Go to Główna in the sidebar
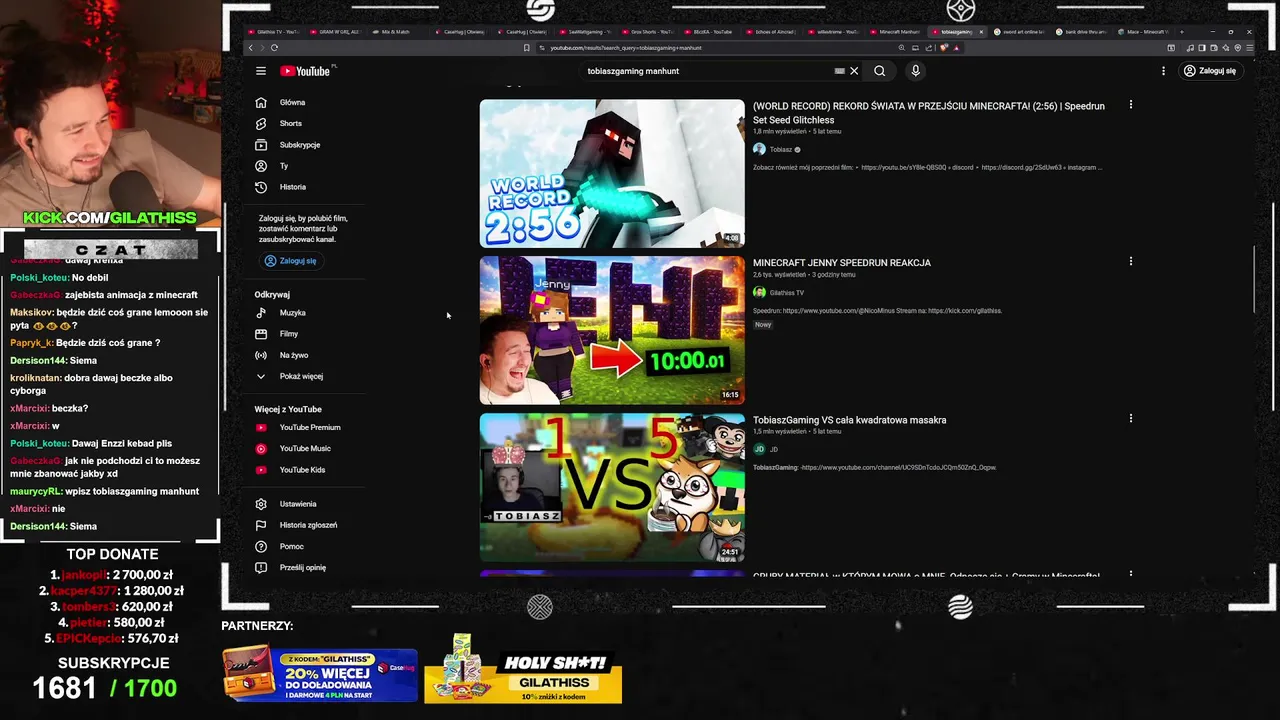This screenshot has width=1280, height=720. pos(292,102)
